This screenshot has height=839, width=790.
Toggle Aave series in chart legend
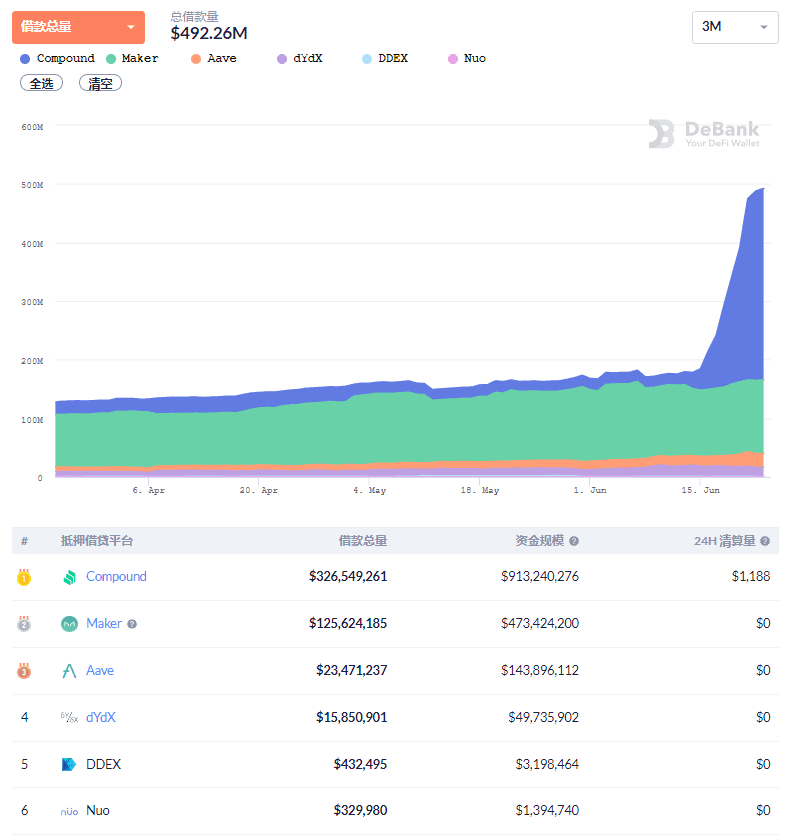point(214,58)
